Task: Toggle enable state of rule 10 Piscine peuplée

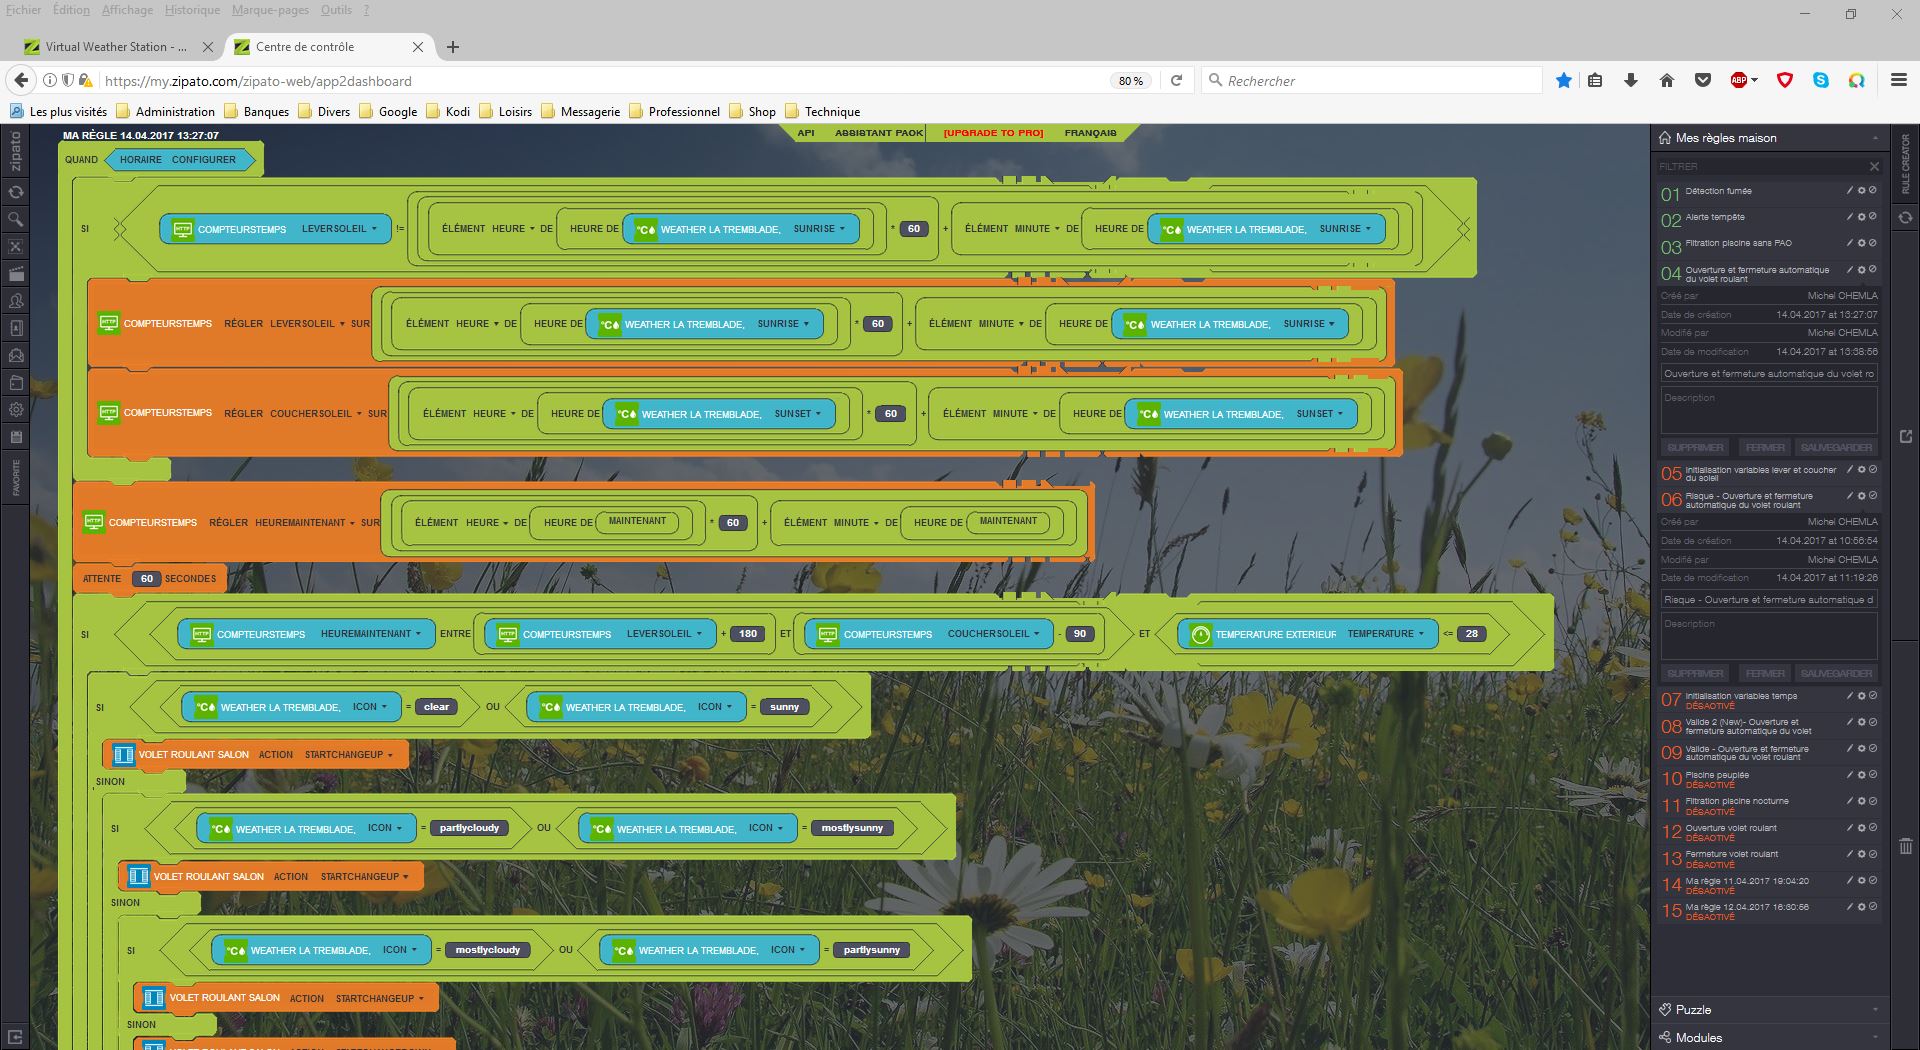Action: pyautogui.click(x=1873, y=775)
